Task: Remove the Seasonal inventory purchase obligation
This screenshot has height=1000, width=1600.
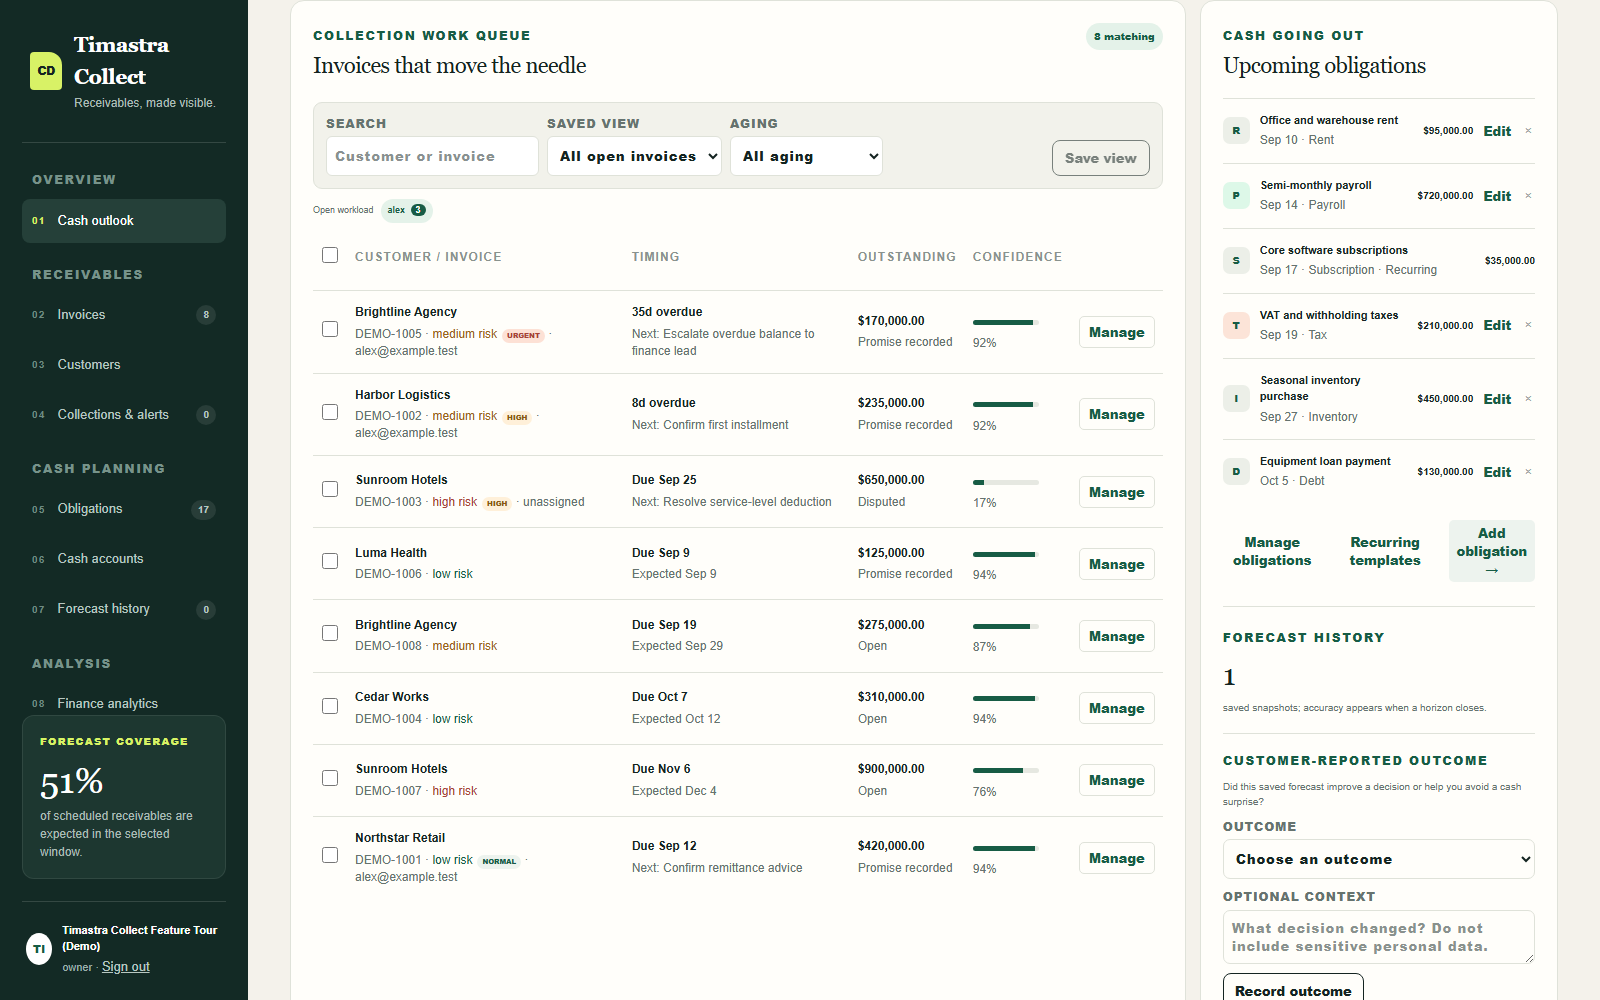Action: click(1528, 399)
